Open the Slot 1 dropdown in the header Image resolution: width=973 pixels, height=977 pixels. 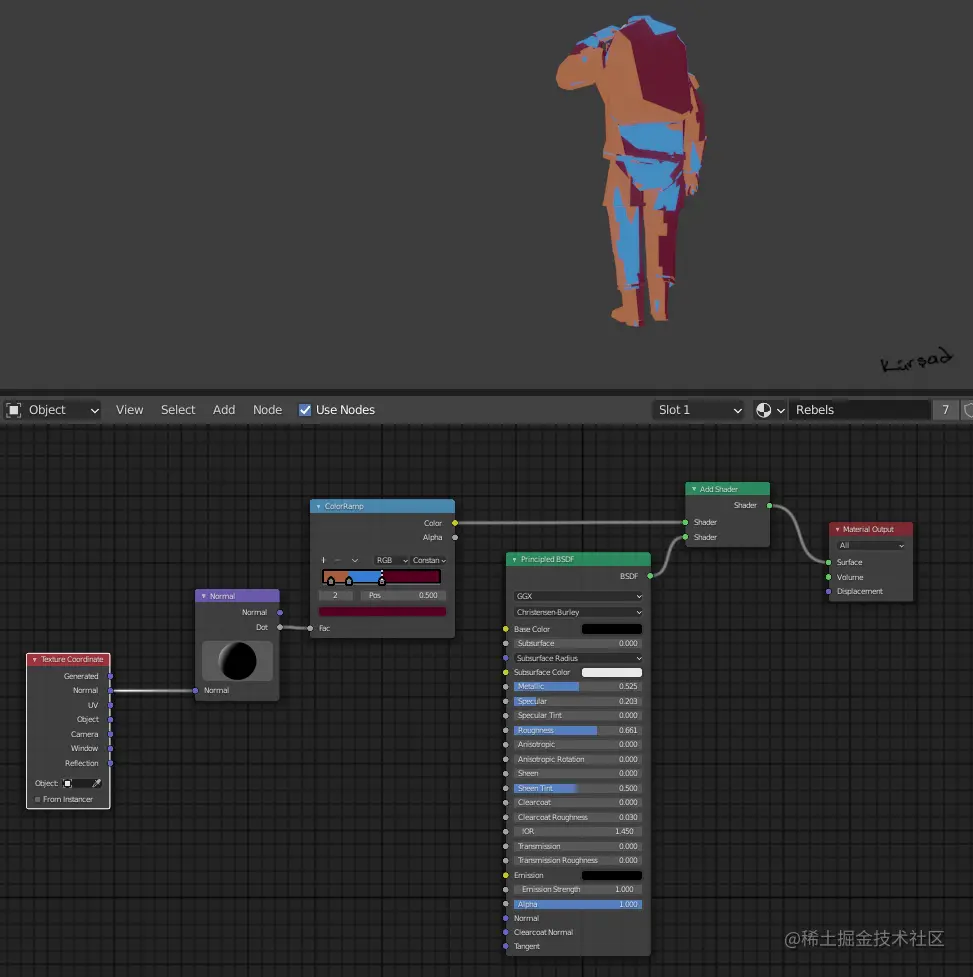699,409
